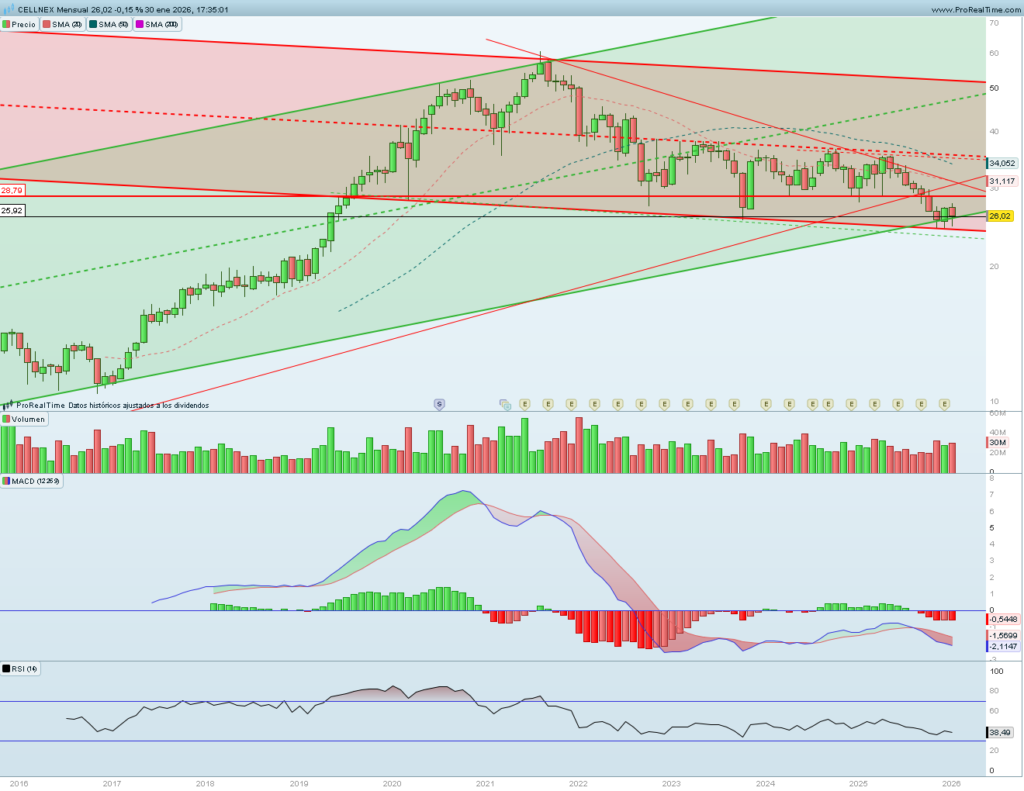Select the 38,49 RSI value label
This screenshot has width=1024, height=791.
[1000, 732]
